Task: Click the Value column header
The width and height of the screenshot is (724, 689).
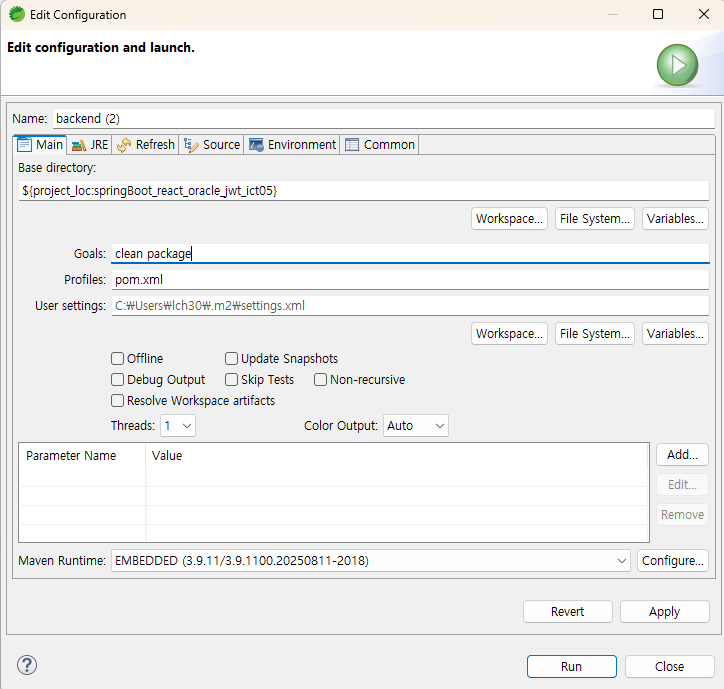Action: [x=397, y=456]
